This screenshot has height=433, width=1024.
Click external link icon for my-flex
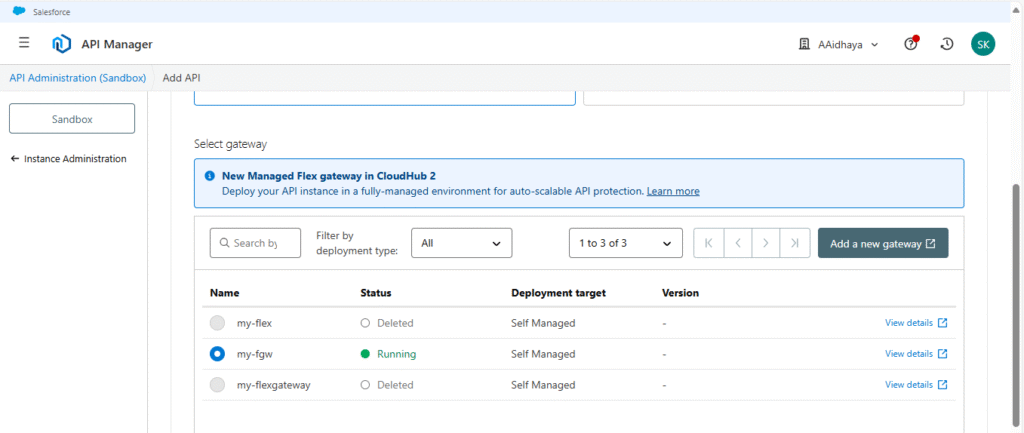[942, 323]
